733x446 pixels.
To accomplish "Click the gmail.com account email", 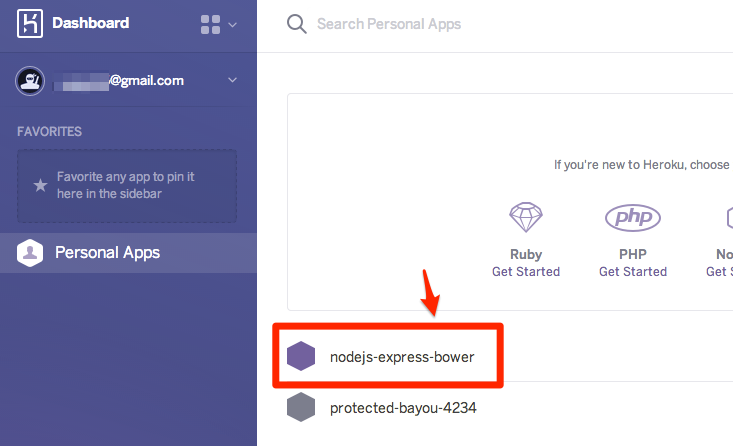I will pos(120,80).
